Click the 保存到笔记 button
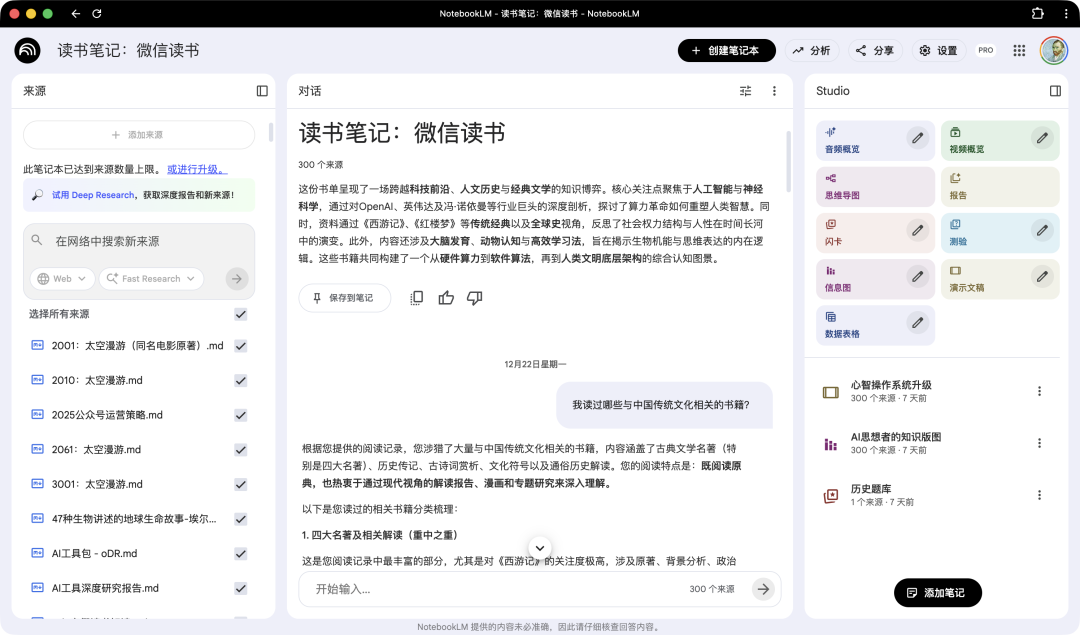 pyautogui.click(x=344, y=298)
